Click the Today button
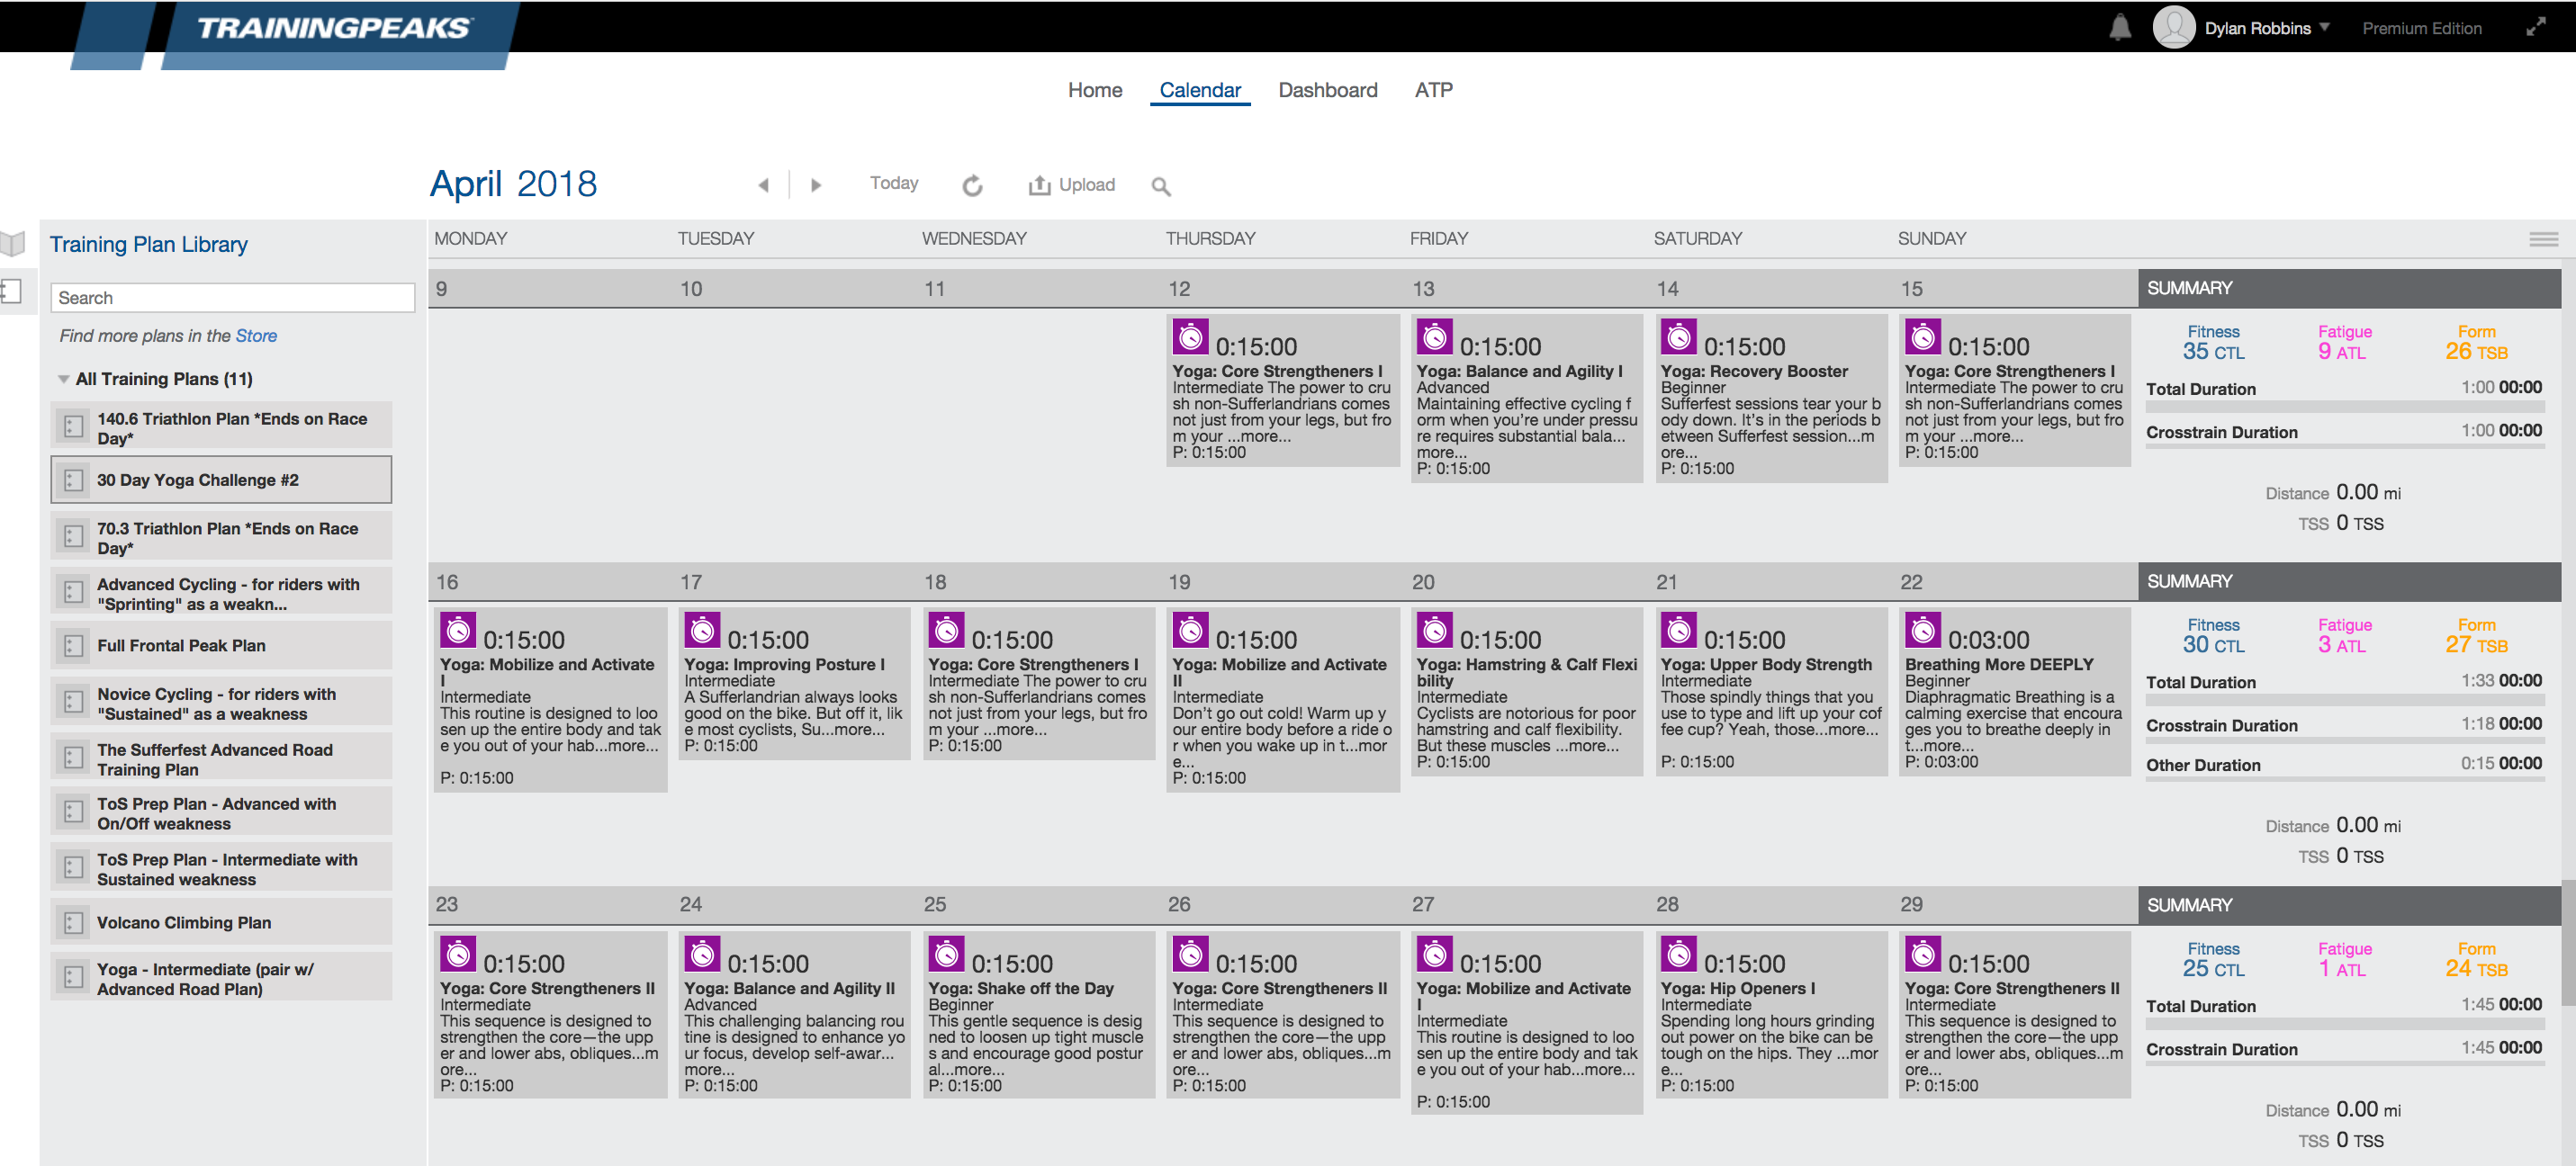This screenshot has height=1166, width=2576. [893, 183]
